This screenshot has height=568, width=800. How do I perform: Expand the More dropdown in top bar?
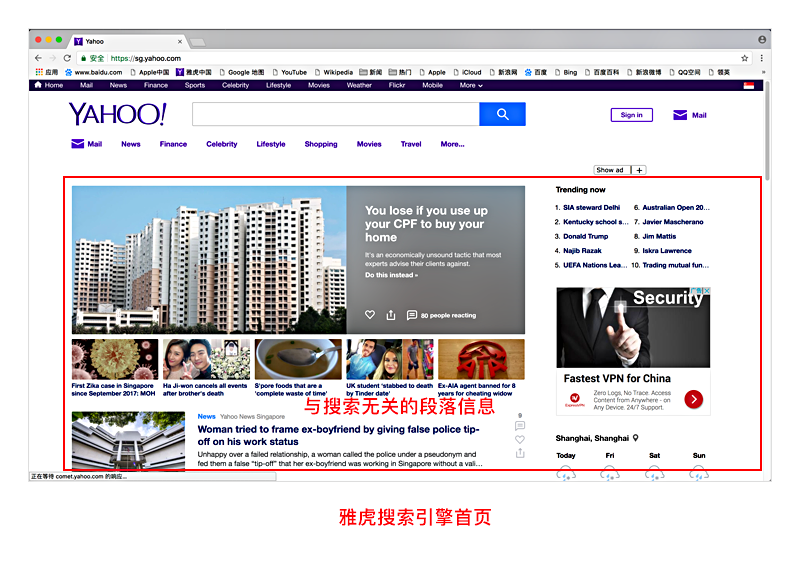[x=471, y=85]
